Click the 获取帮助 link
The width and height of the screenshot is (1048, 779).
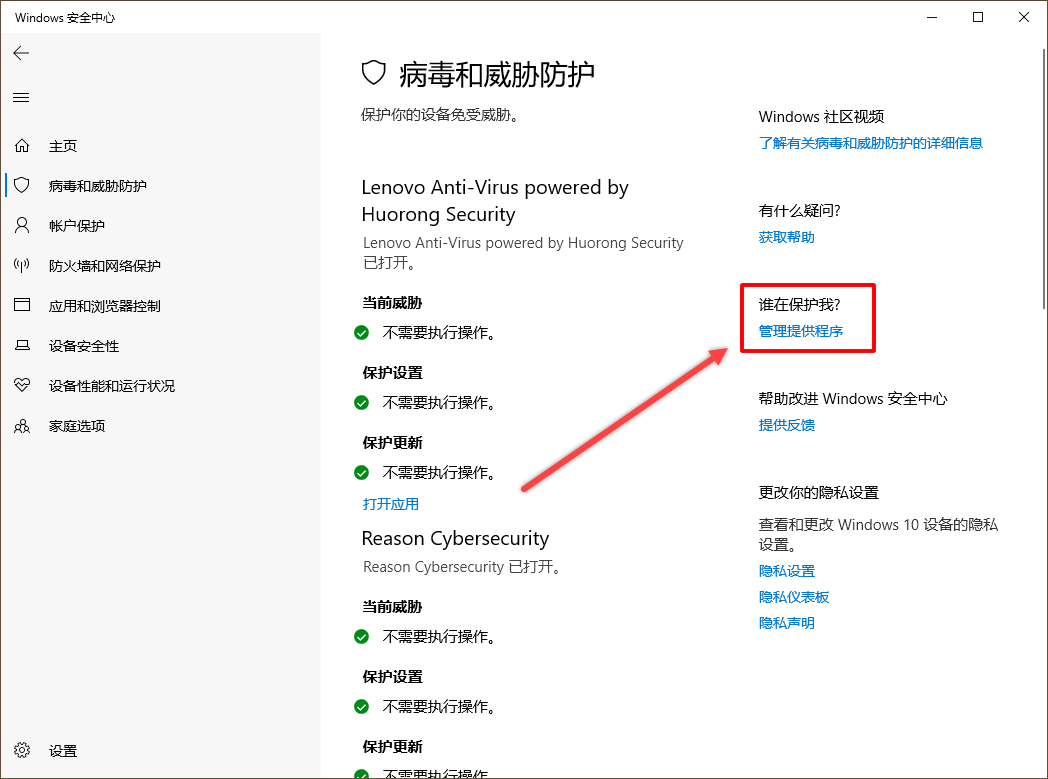pyautogui.click(x=787, y=237)
